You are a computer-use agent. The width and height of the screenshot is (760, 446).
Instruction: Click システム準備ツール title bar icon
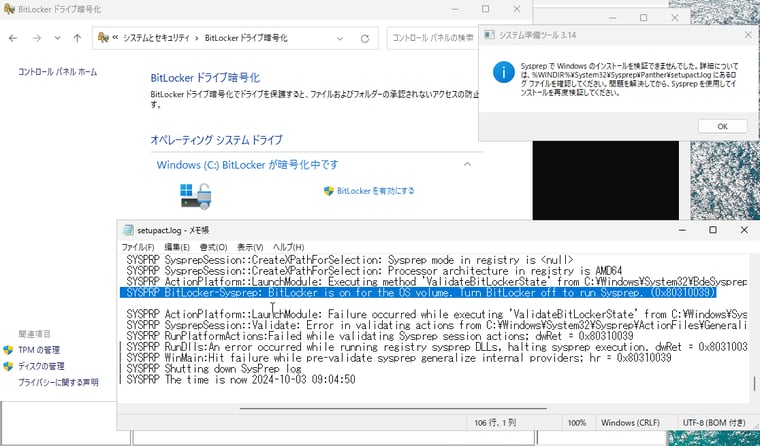click(x=489, y=34)
